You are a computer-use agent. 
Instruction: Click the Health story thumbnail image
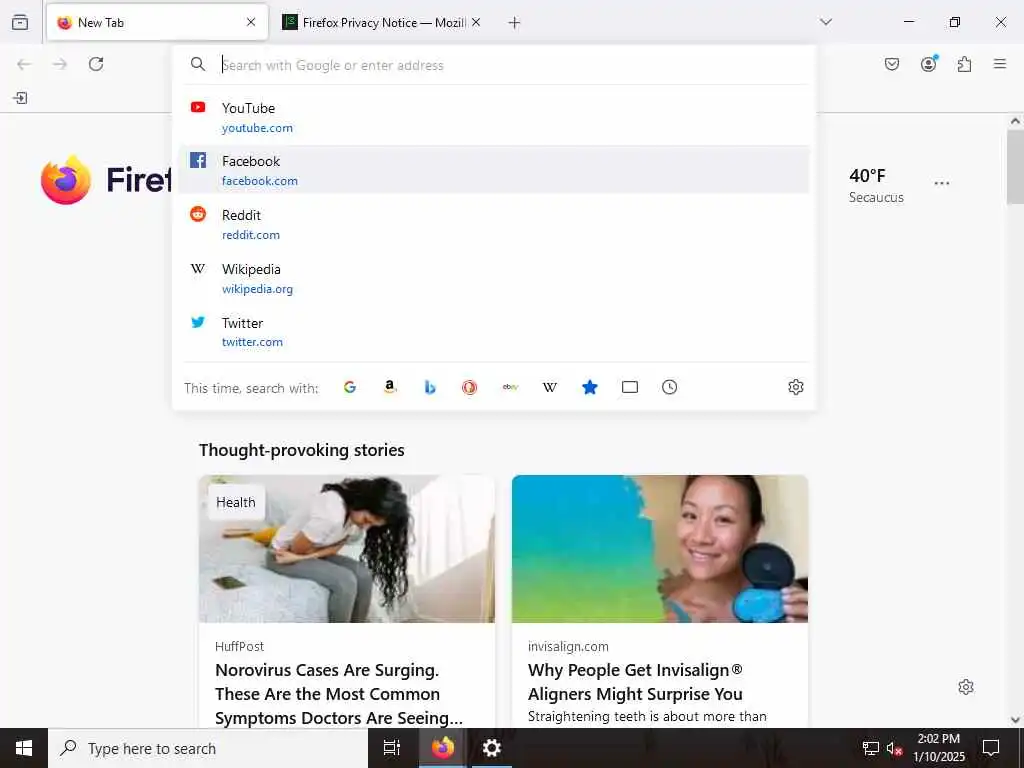coord(347,549)
